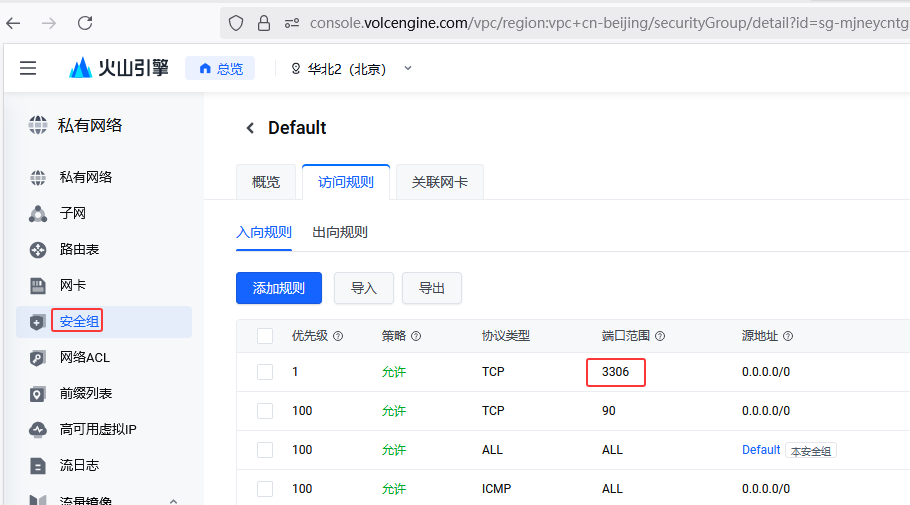The image size is (910, 505).
Task: Click the help icon next to 端口范围
Action: tap(660, 337)
